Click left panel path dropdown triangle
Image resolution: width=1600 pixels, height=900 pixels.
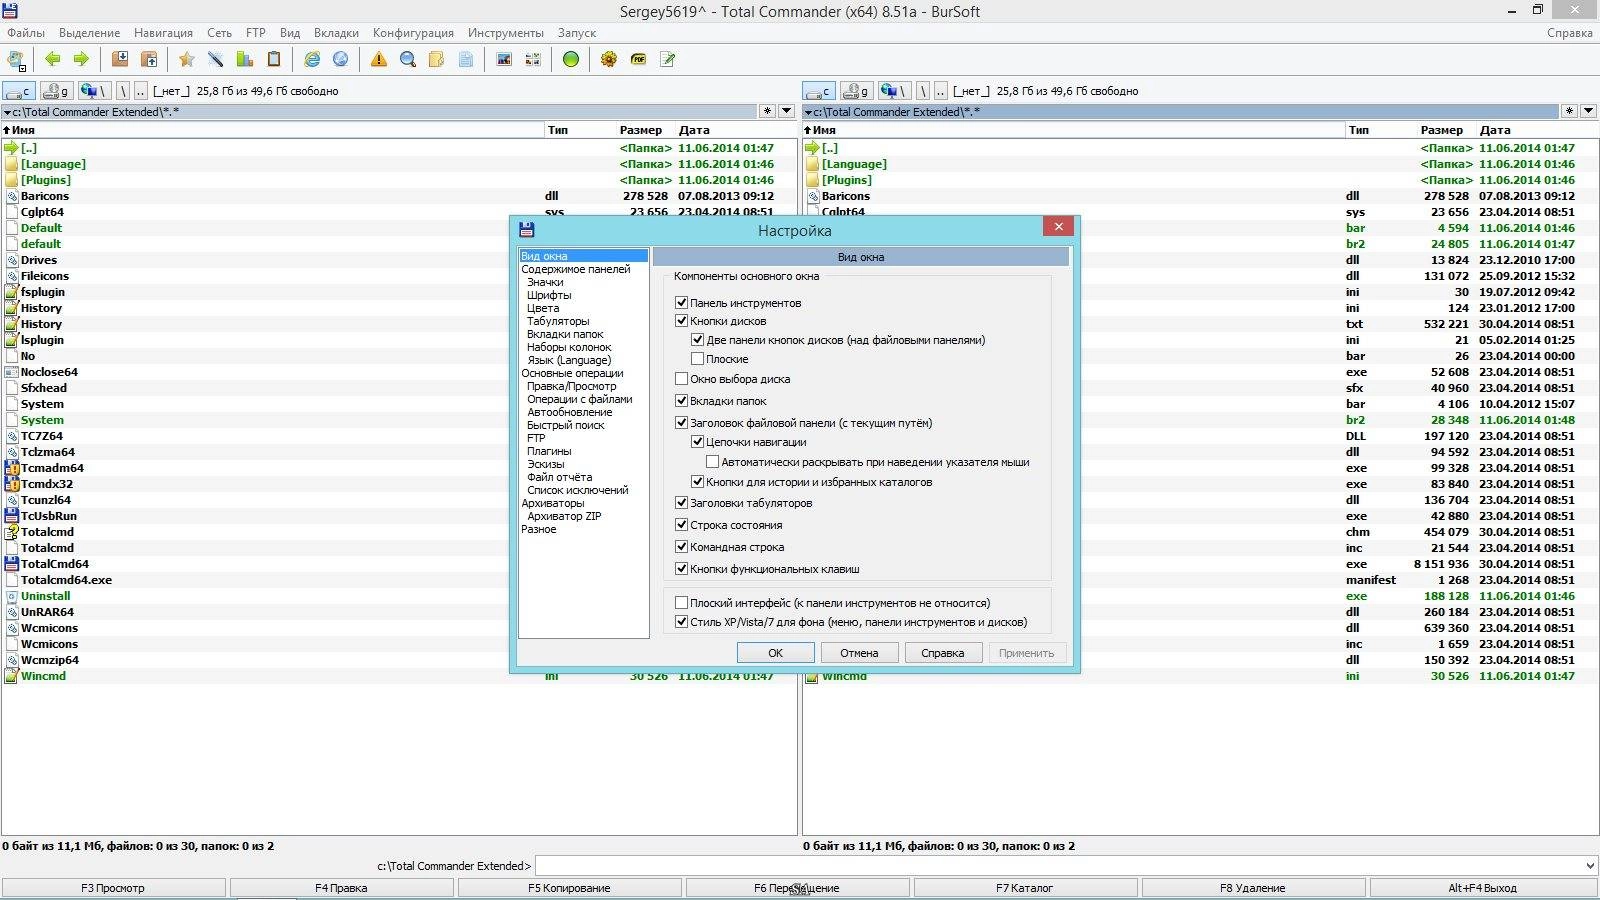(x=8, y=113)
